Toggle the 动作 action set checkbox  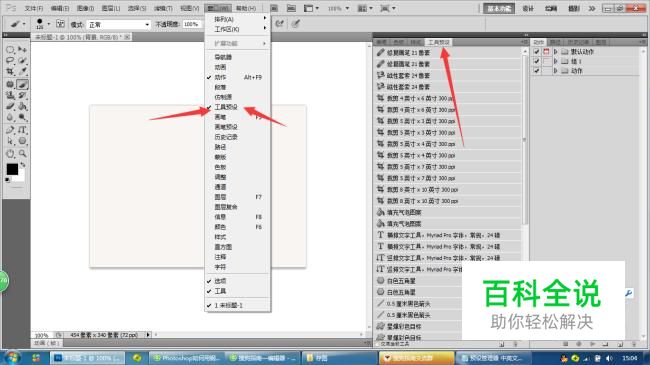[537, 71]
